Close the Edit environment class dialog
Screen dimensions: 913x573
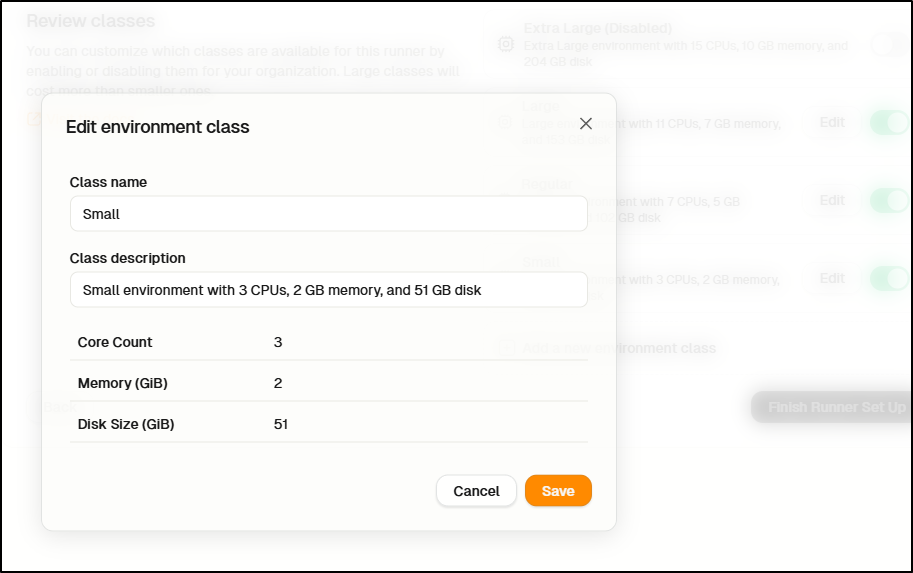point(586,123)
